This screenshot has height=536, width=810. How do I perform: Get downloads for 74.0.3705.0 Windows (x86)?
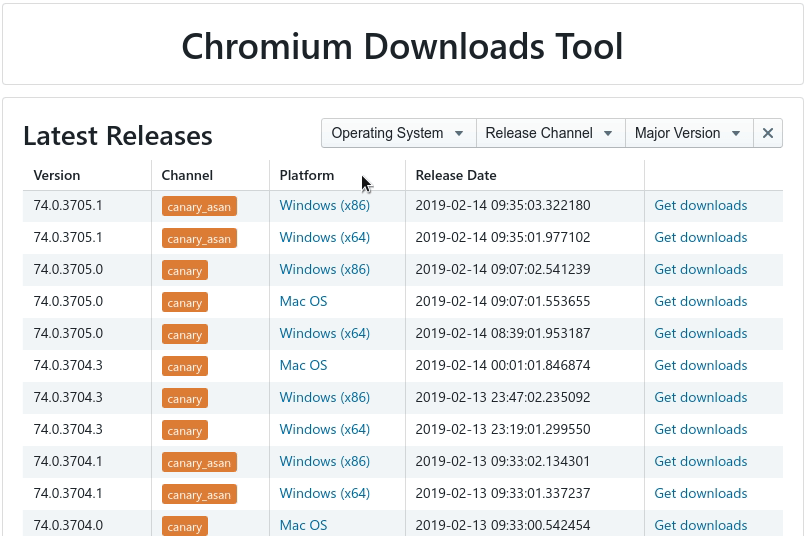coord(700,270)
